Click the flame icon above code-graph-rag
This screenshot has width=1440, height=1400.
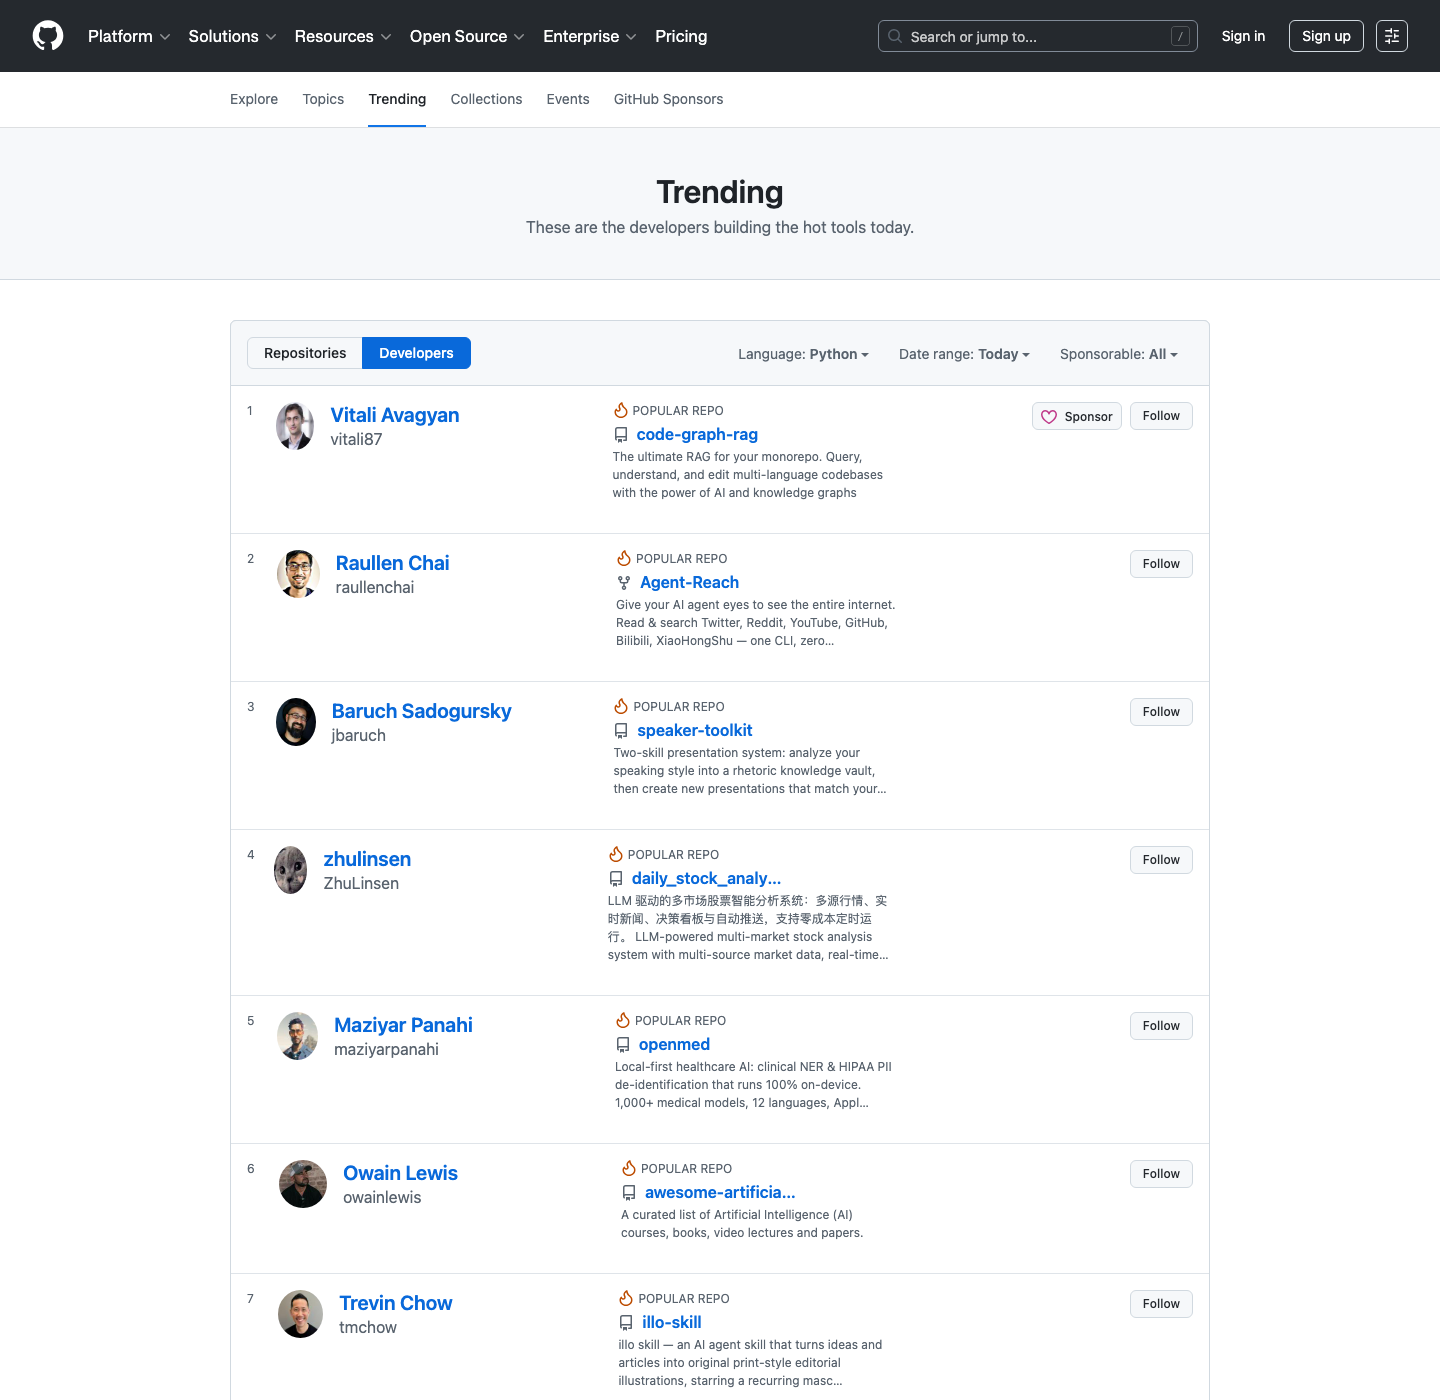point(621,410)
